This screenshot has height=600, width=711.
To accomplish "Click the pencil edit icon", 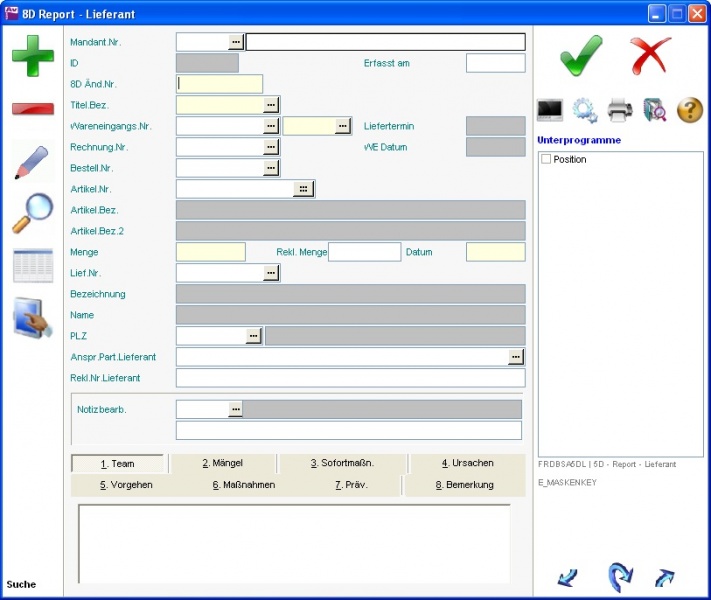I will [x=33, y=162].
